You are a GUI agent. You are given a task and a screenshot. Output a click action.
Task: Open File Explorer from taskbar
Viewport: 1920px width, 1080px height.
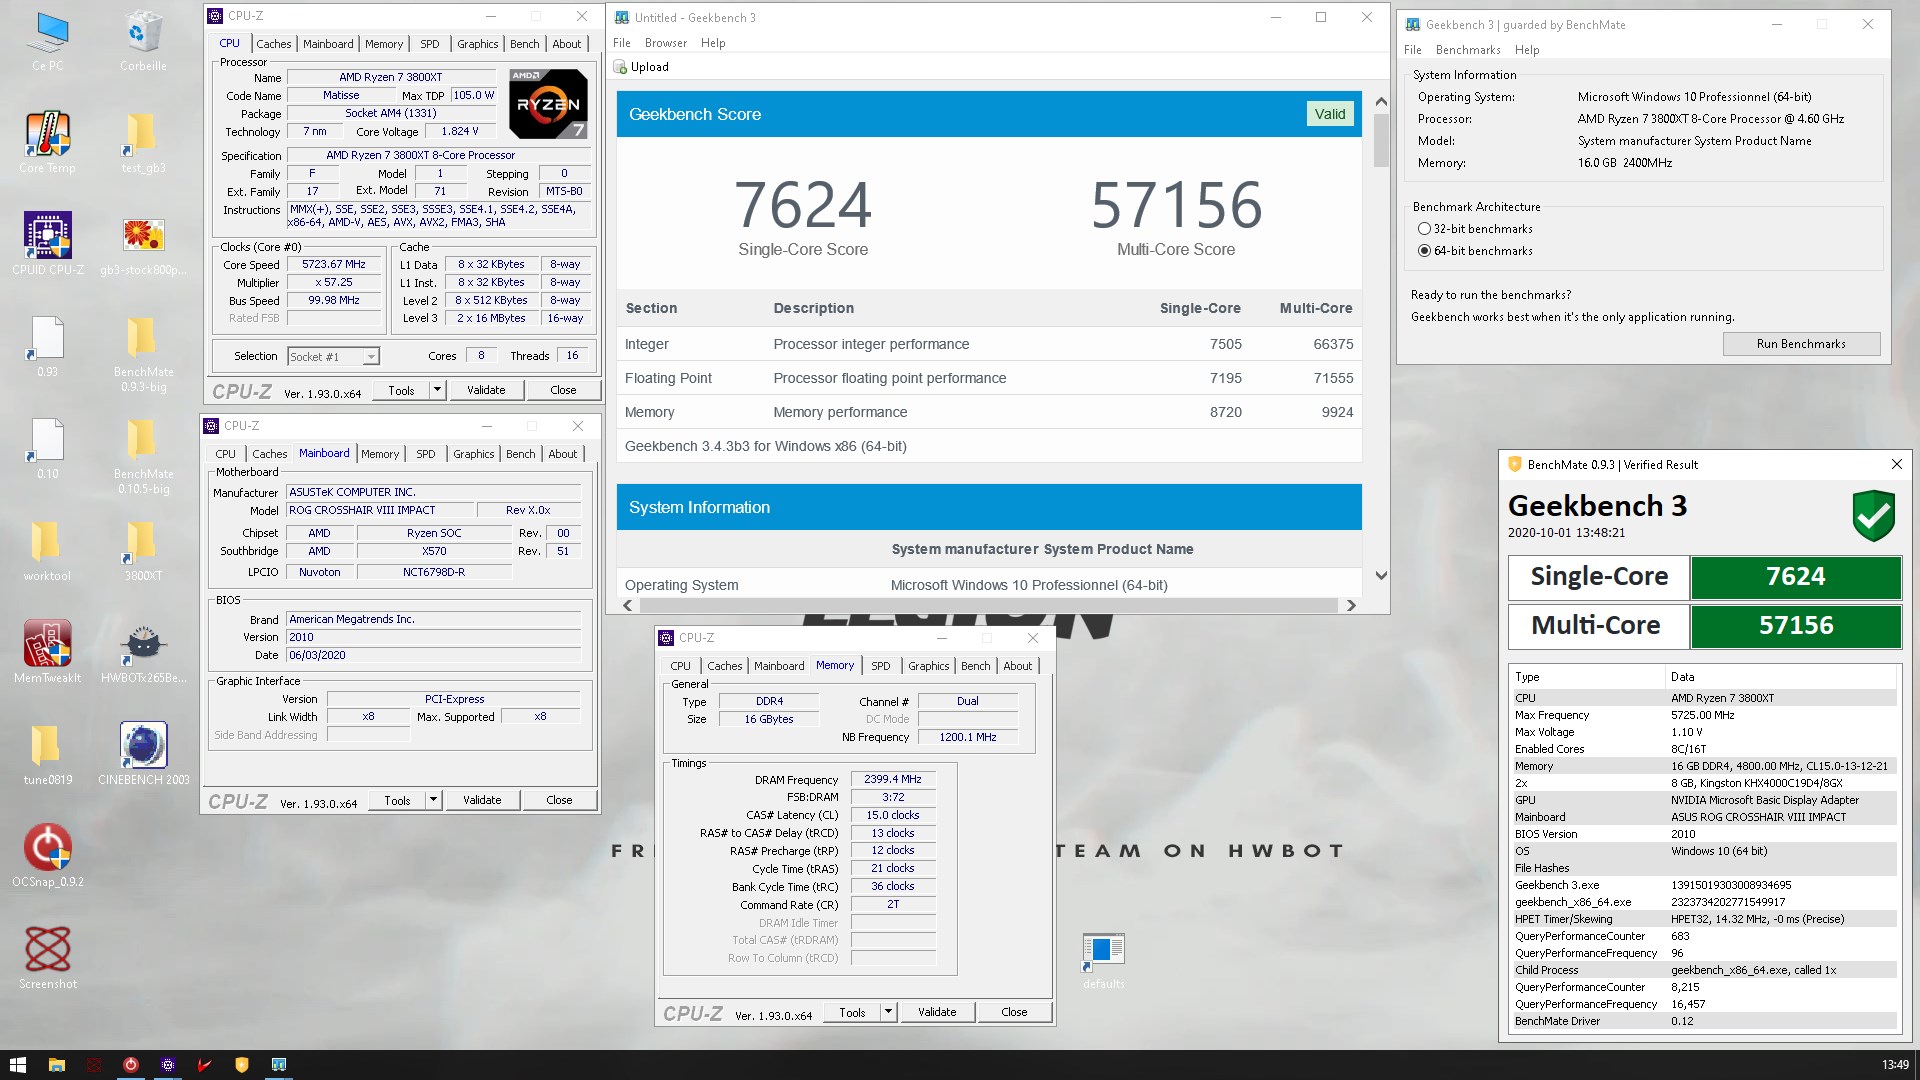(x=56, y=1065)
